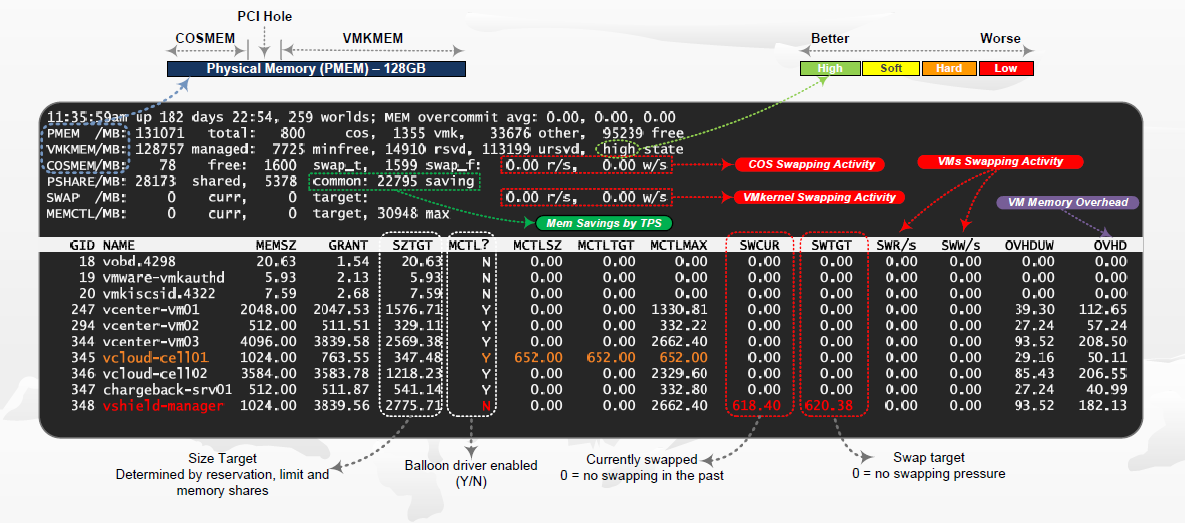Highlight the chargeback-srv01 row name
The width and height of the screenshot is (1185, 523).
167,389
